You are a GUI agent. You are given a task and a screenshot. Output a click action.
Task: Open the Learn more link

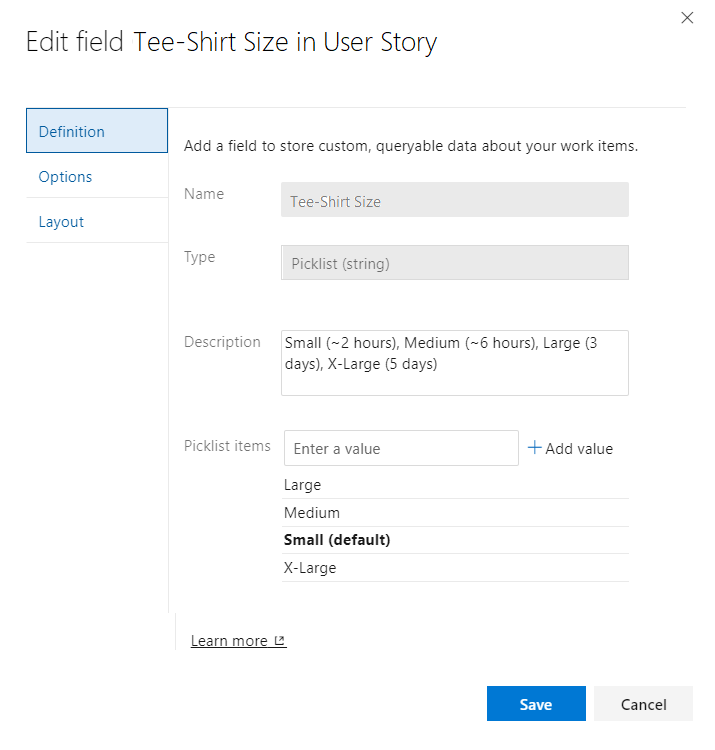coord(238,640)
